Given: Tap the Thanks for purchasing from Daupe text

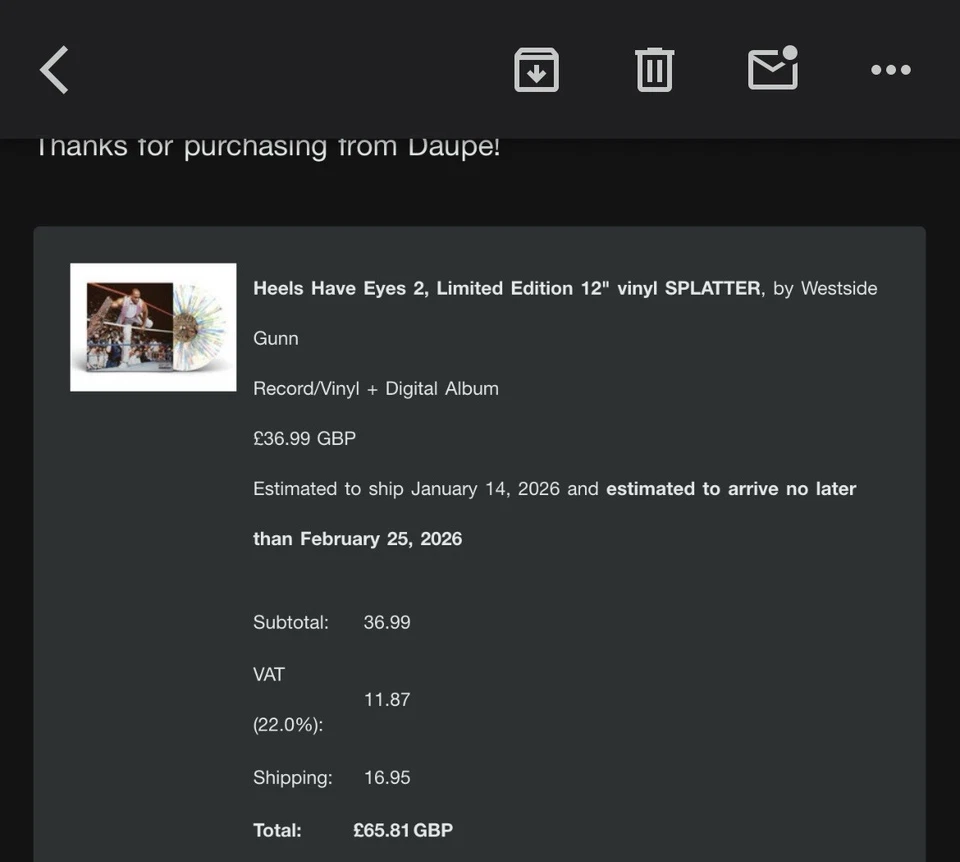Looking at the screenshot, I should [268, 147].
